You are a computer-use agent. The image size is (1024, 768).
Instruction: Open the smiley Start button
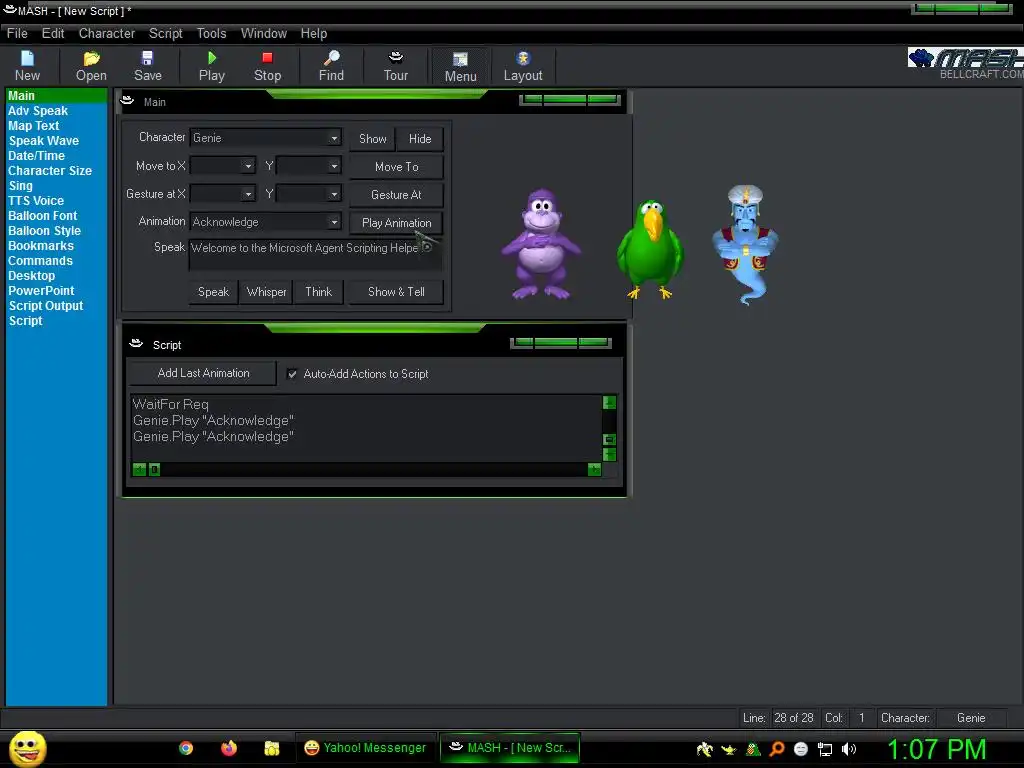pos(27,748)
